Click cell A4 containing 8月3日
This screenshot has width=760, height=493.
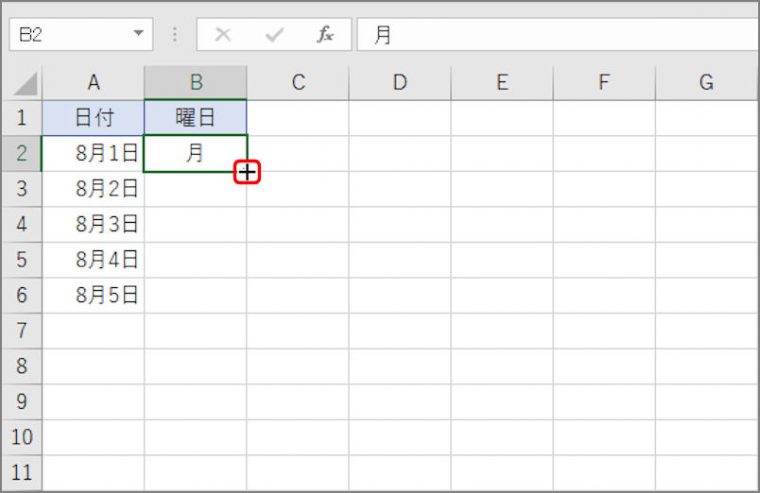(x=94, y=224)
